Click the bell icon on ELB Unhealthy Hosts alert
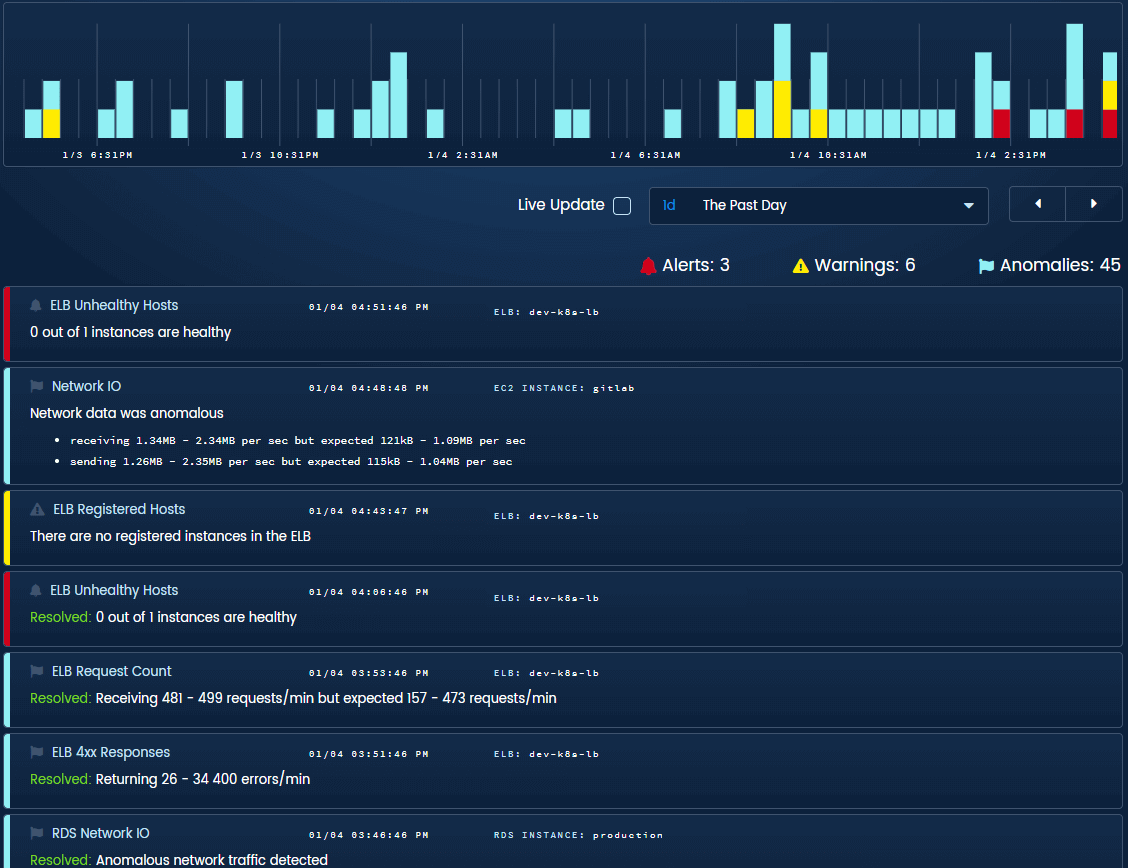This screenshot has width=1128, height=868. pos(35,305)
